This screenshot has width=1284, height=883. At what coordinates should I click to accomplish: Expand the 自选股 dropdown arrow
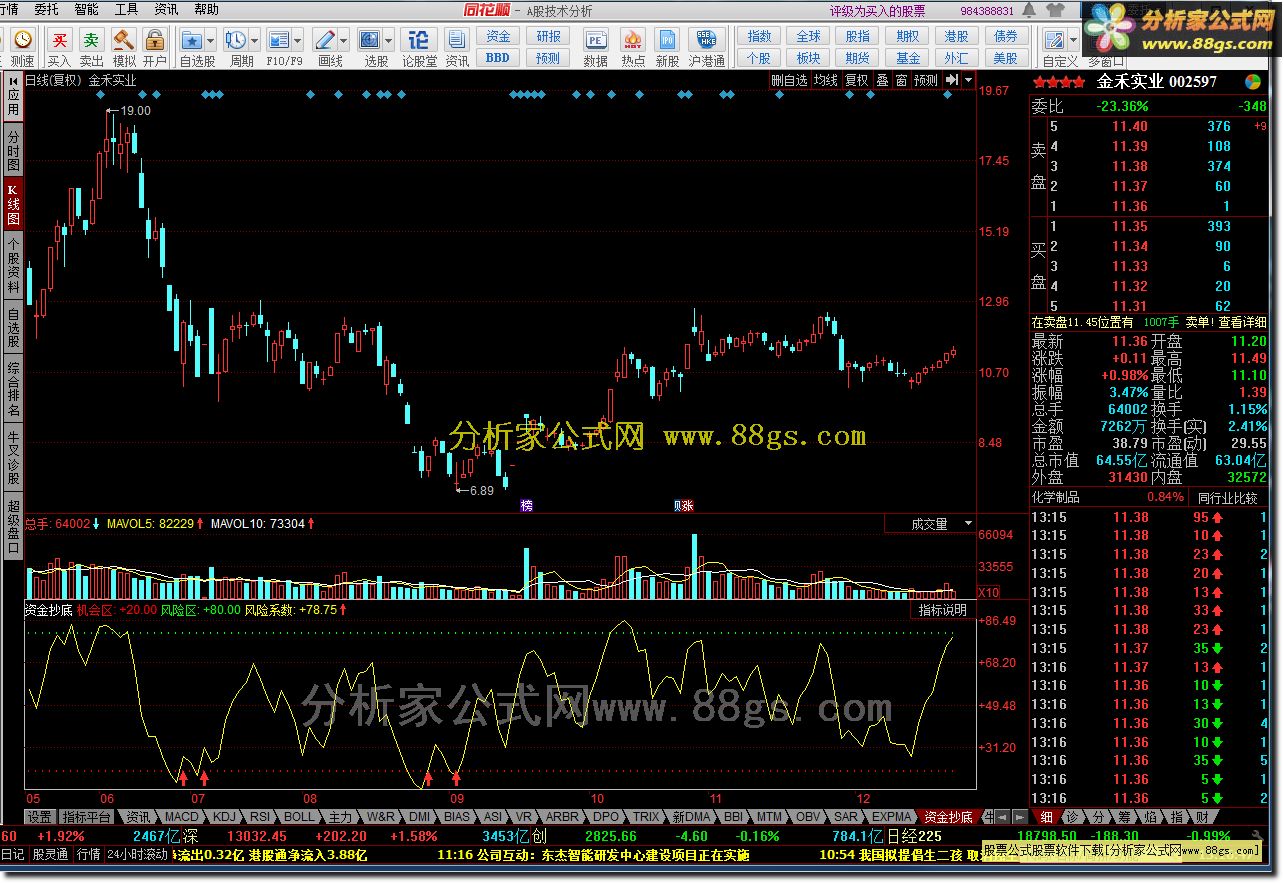click(212, 41)
